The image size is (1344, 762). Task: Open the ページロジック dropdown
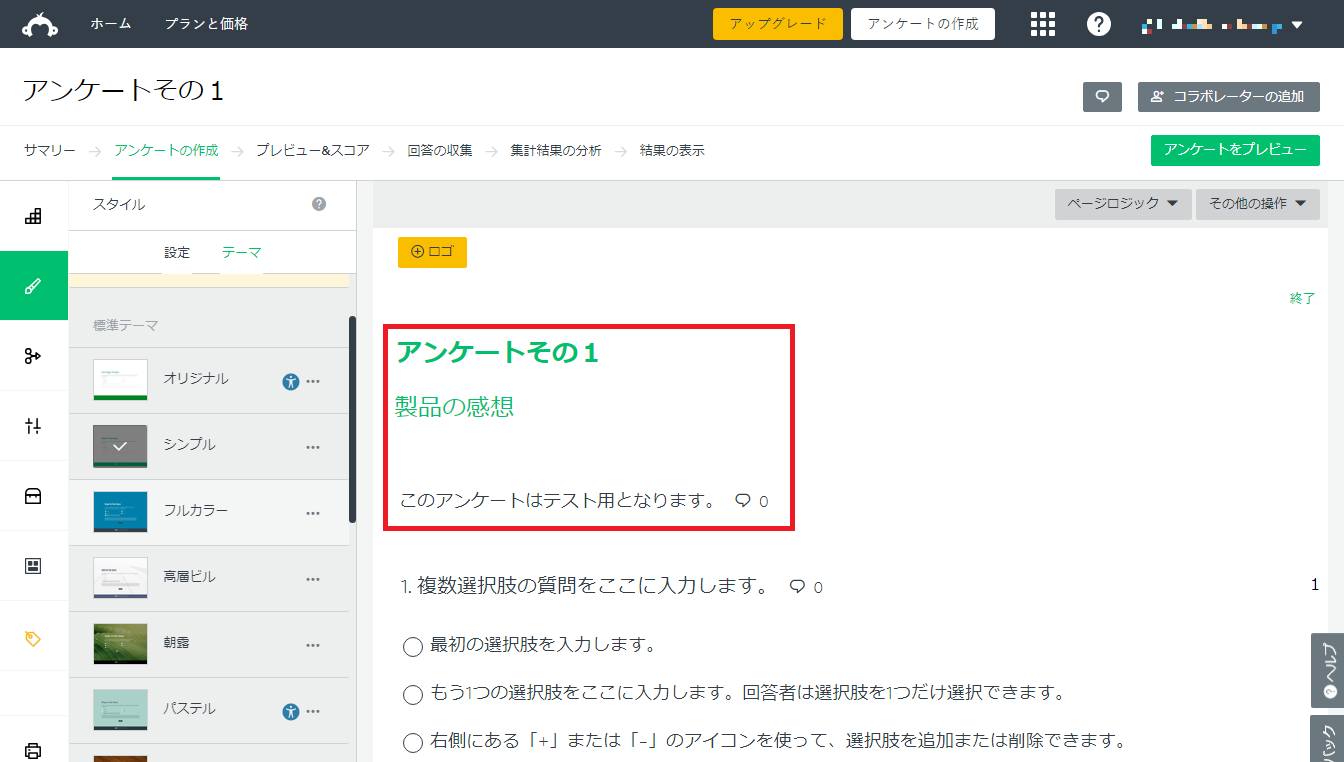coord(1122,203)
